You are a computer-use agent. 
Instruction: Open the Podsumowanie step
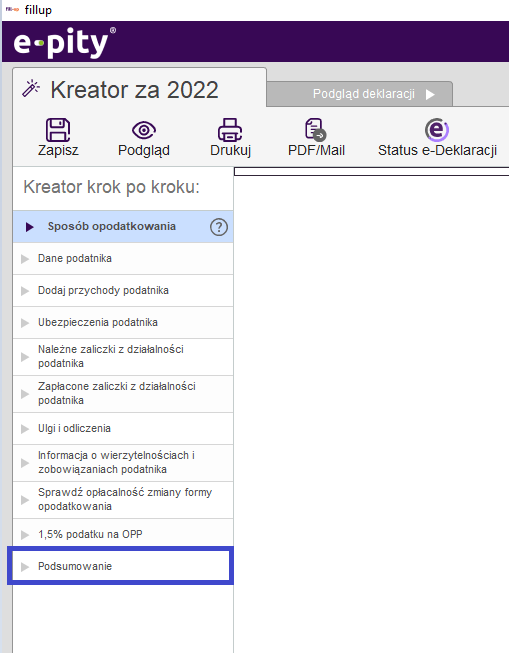click(121, 566)
